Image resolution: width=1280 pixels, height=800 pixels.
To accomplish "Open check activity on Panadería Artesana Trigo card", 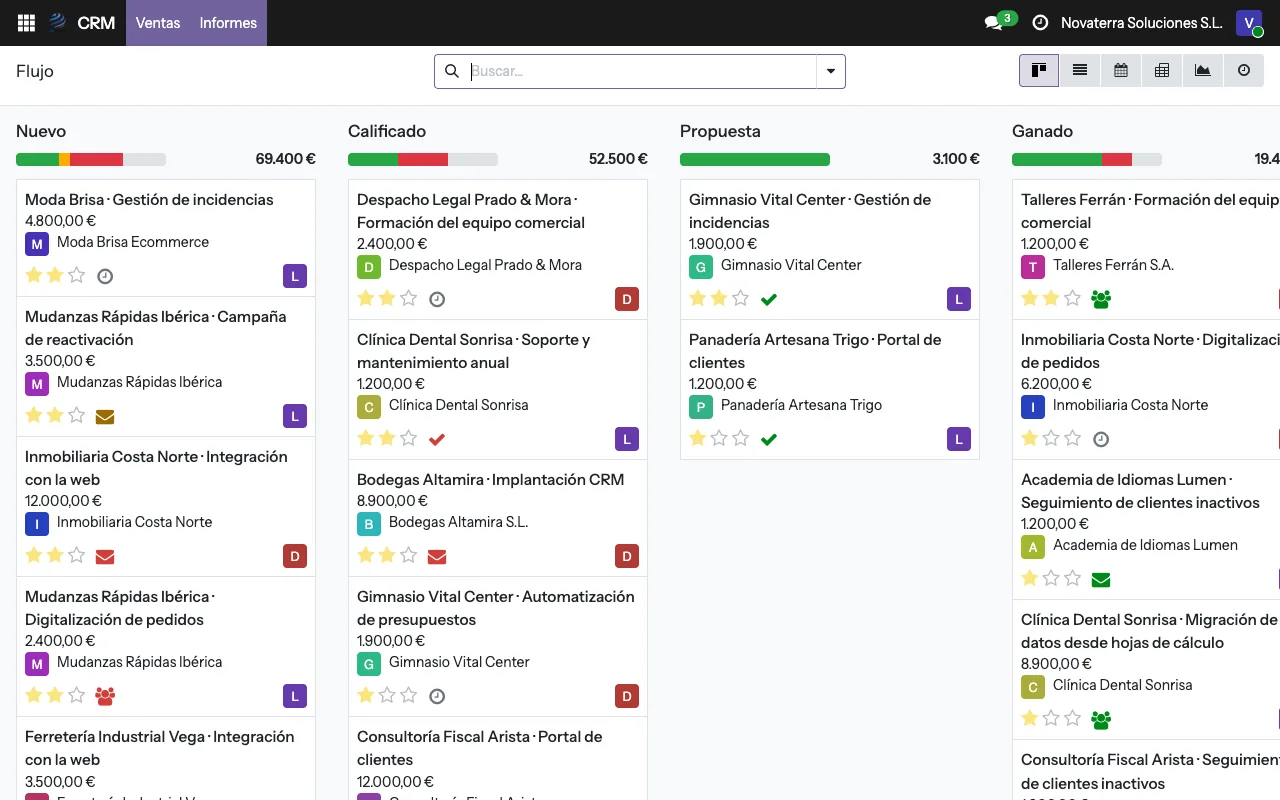I will pyautogui.click(x=769, y=439).
